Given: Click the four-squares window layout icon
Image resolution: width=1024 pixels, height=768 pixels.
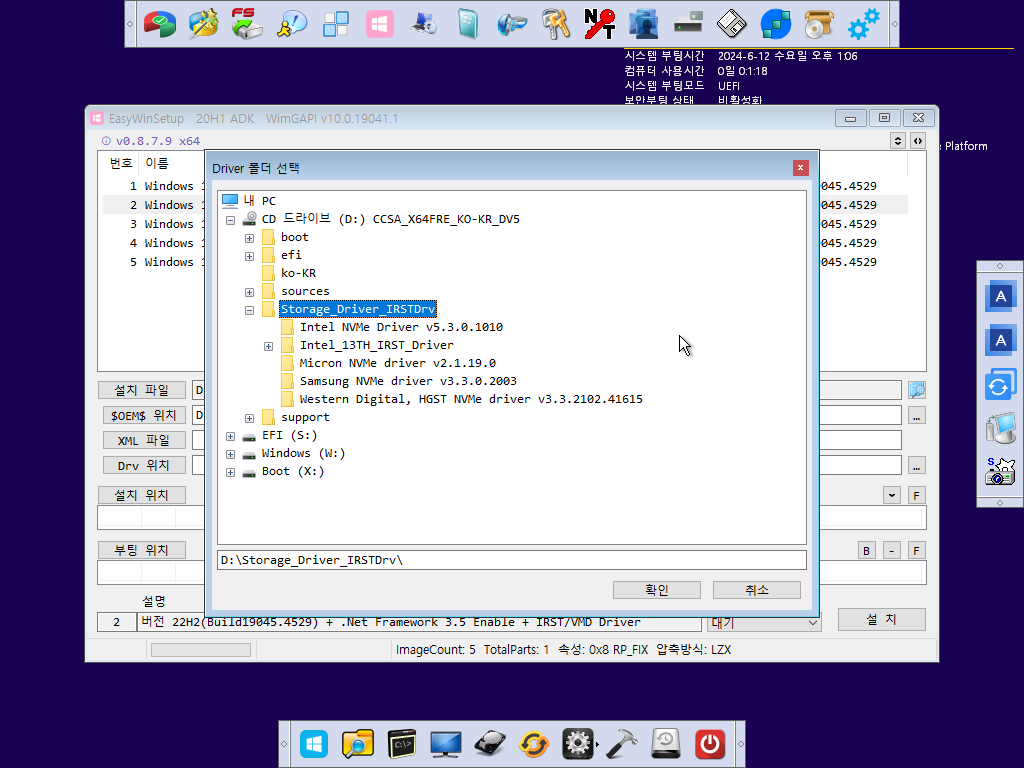Looking at the screenshot, I should click(336, 24).
